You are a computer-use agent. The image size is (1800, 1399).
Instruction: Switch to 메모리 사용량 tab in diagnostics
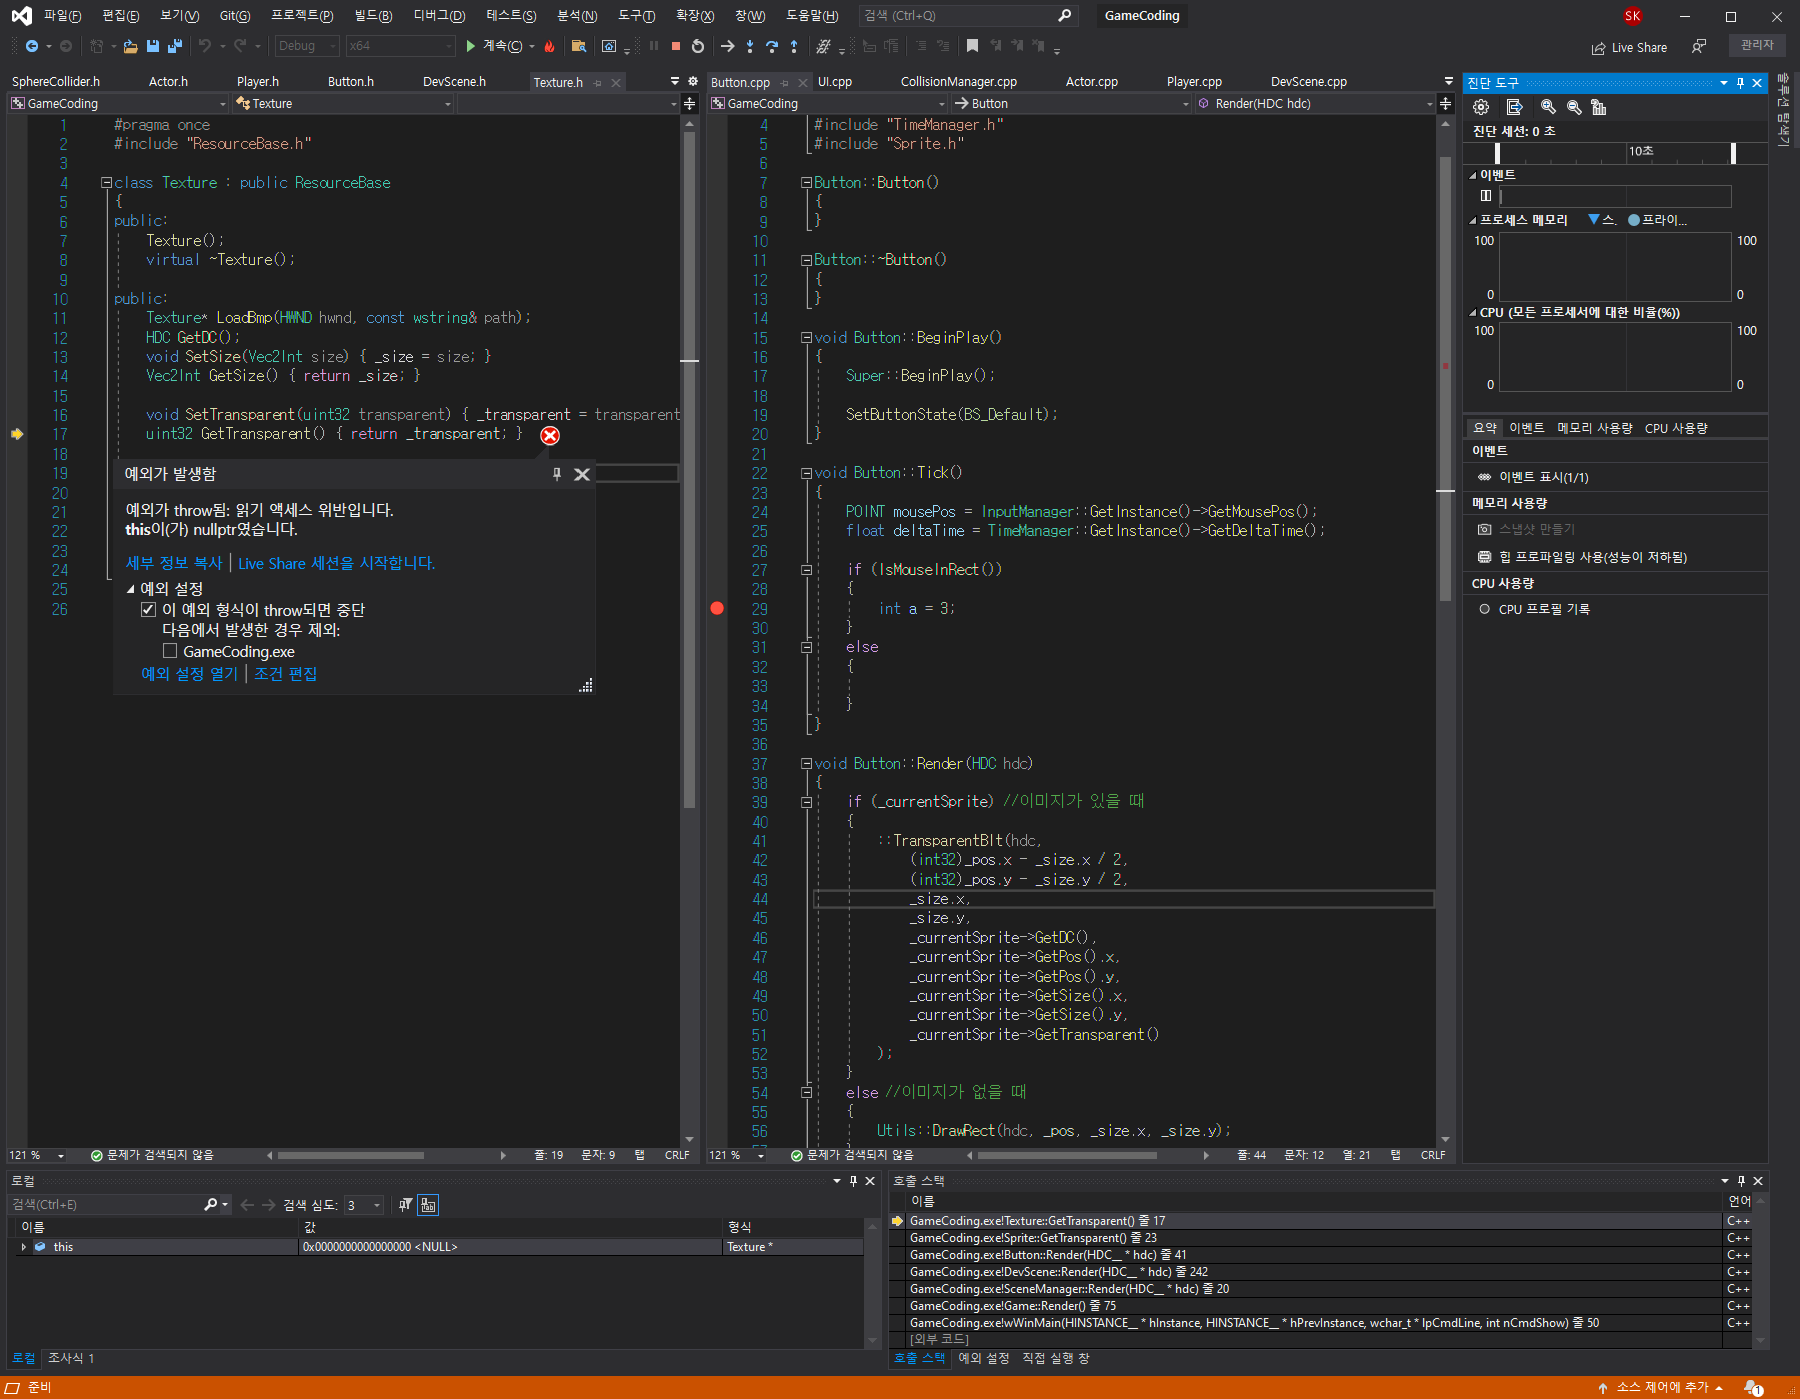tap(1594, 428)
